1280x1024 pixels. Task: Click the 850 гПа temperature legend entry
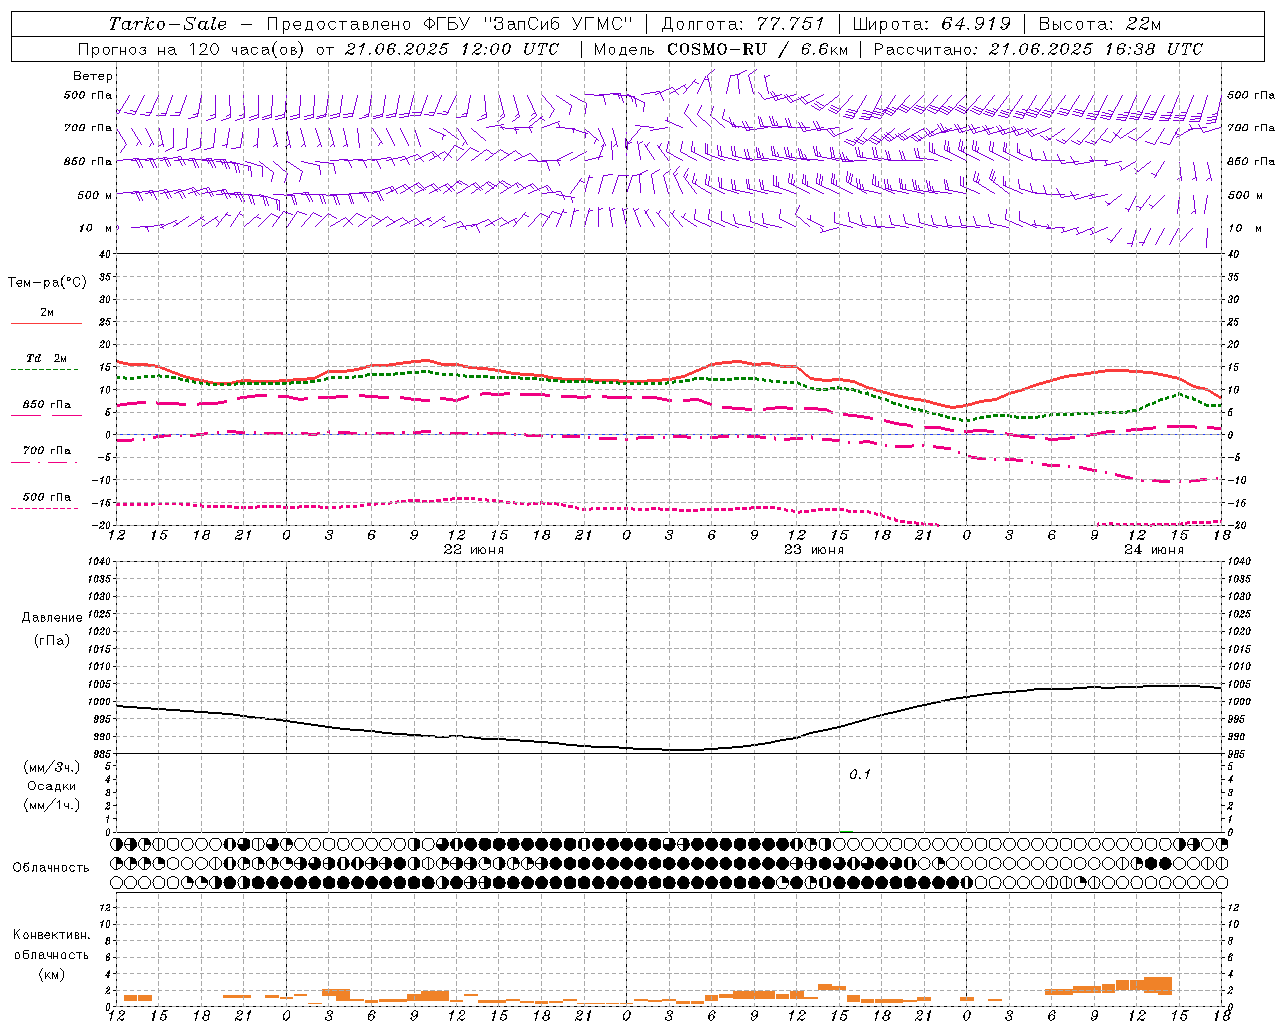point(47,405)
